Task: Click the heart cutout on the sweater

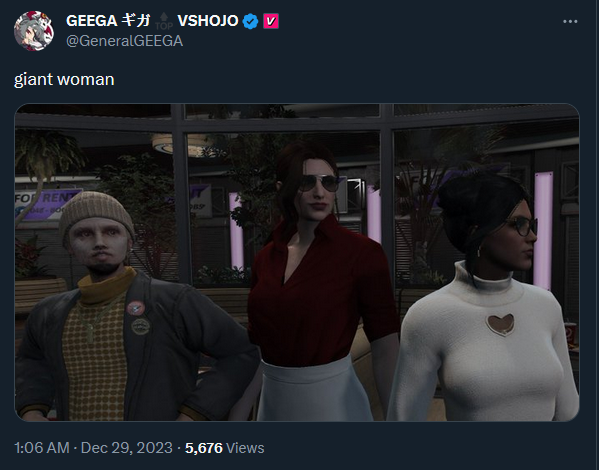Action: (499, 325)
